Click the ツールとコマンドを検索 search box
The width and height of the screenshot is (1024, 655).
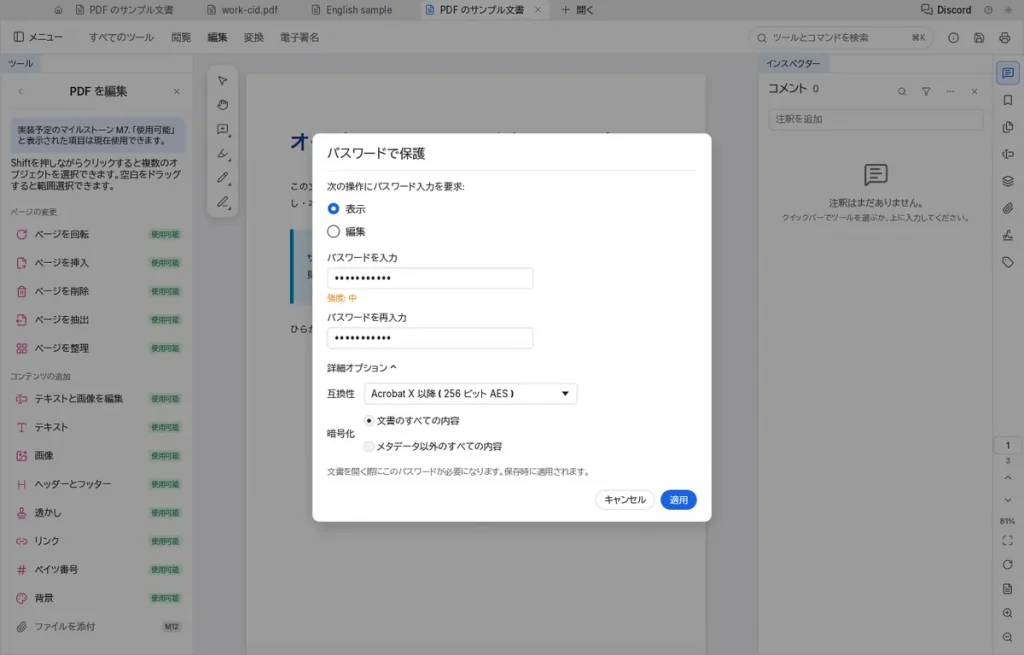point(840,38)
